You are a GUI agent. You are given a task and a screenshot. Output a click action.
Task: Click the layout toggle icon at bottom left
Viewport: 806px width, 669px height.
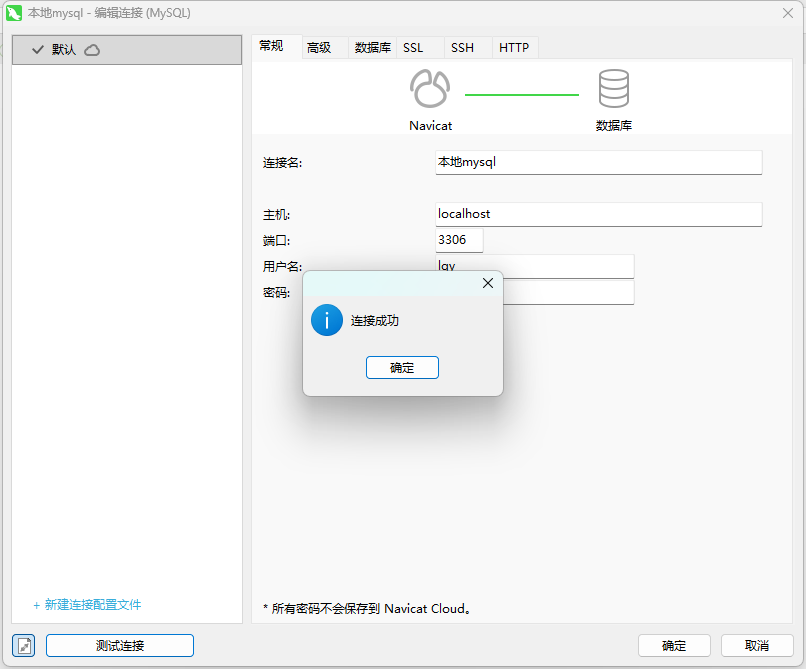pyautogui.click(x=24, y=645)
